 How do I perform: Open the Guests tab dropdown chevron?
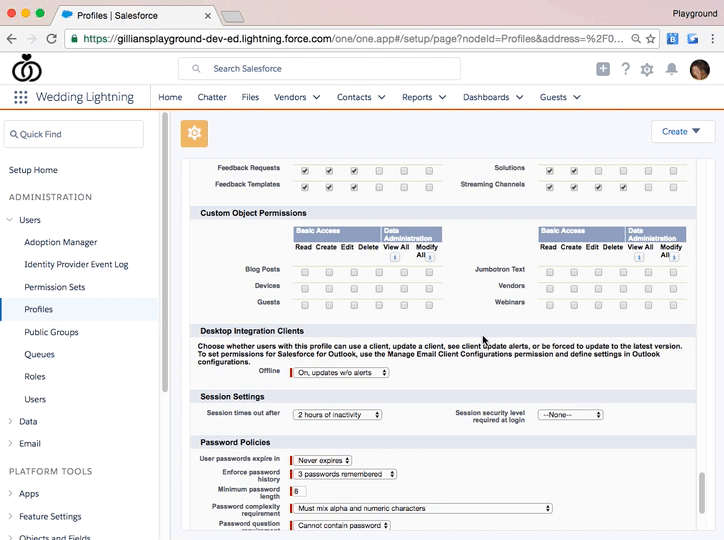(x=577, y=97)
